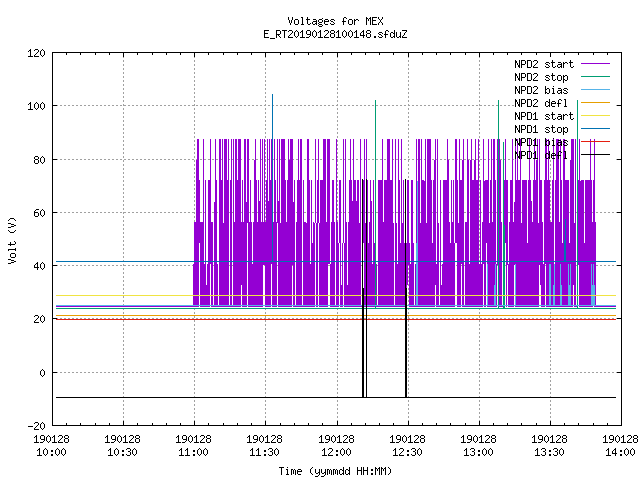Screen dimensions: 640x480
Task: Click the 'NPD1 start' legend label
Action: [x=544, y=116]
